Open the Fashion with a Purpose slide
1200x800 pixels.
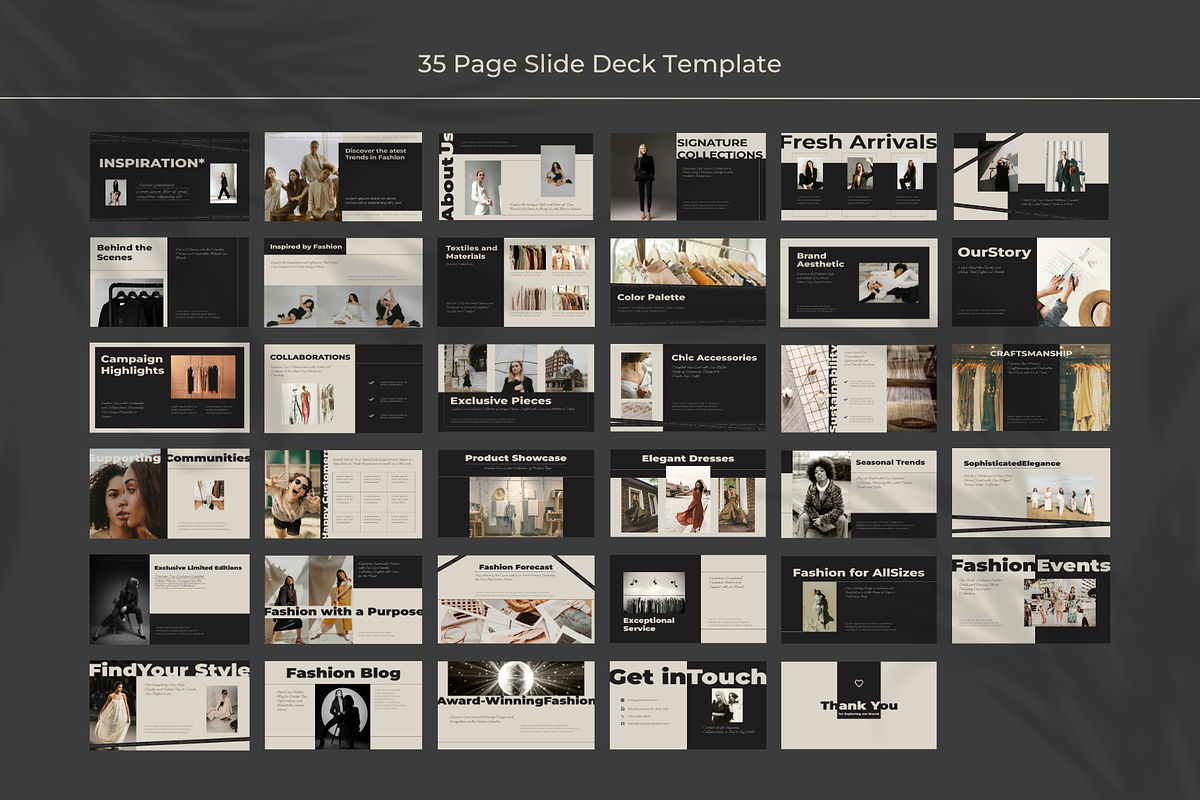tap(343, 600)
